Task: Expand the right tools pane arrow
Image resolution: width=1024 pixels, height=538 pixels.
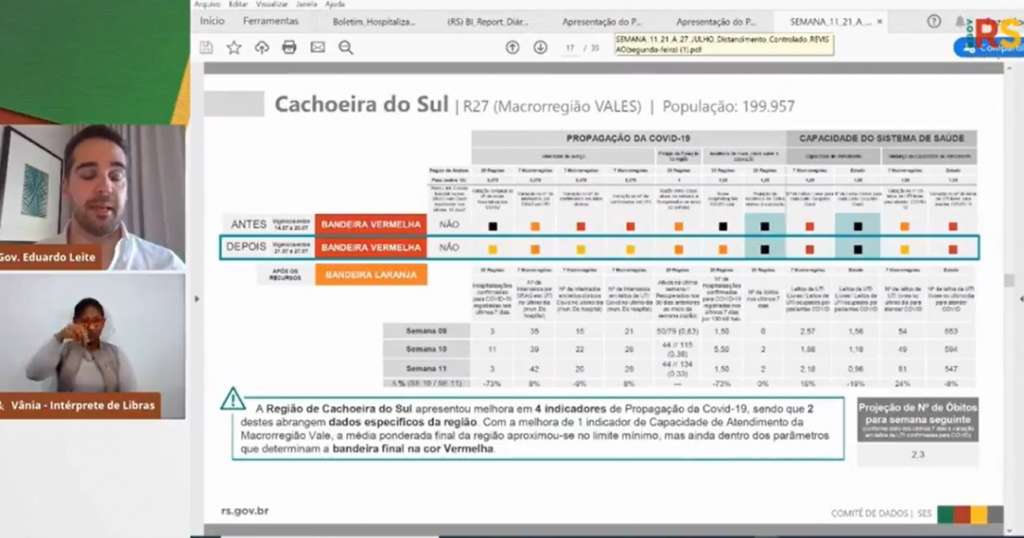Action: coord(1019,298)
